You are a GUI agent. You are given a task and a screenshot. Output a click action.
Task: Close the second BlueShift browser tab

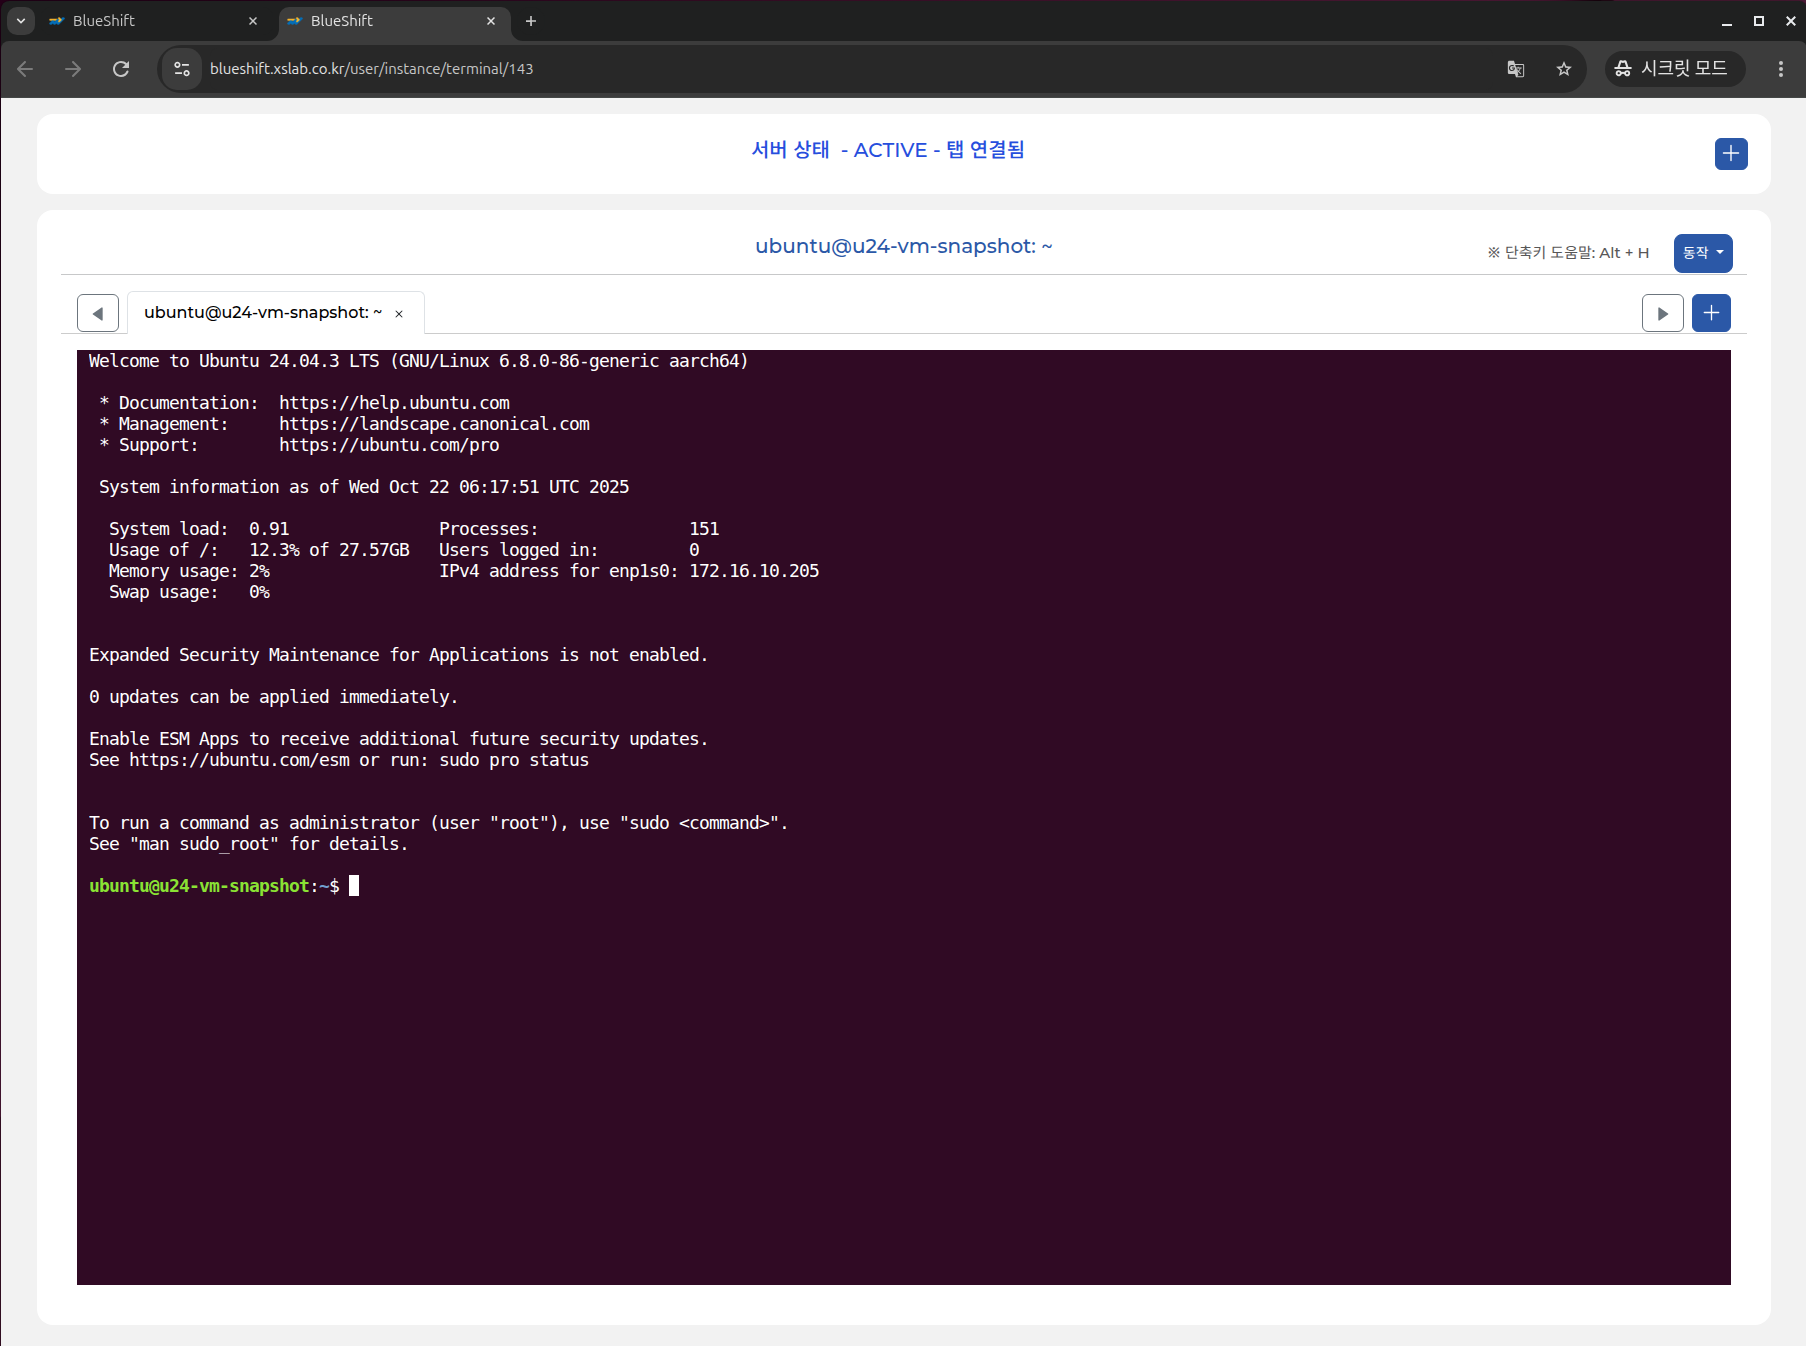tap(491, 21)
